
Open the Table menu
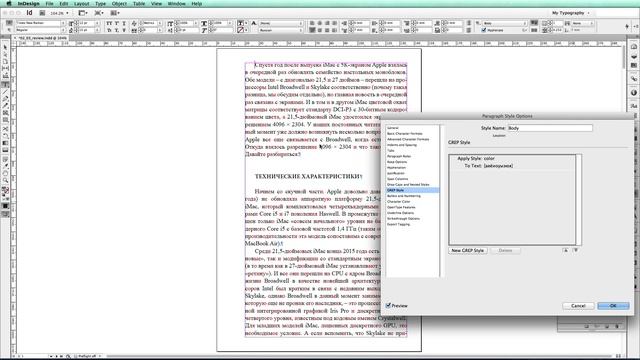pyautogui.click(x=139, y=4)
